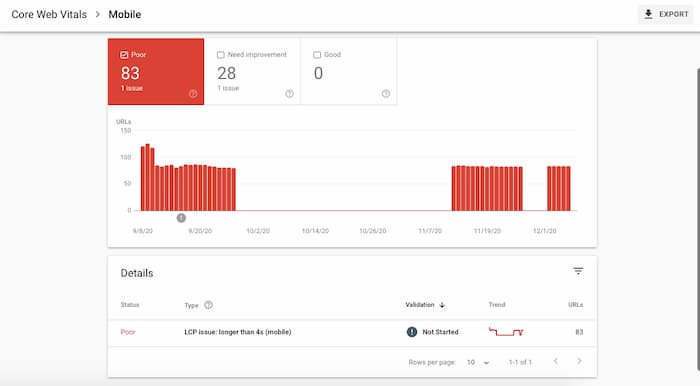Open help icon on Good card

[386, 94]
